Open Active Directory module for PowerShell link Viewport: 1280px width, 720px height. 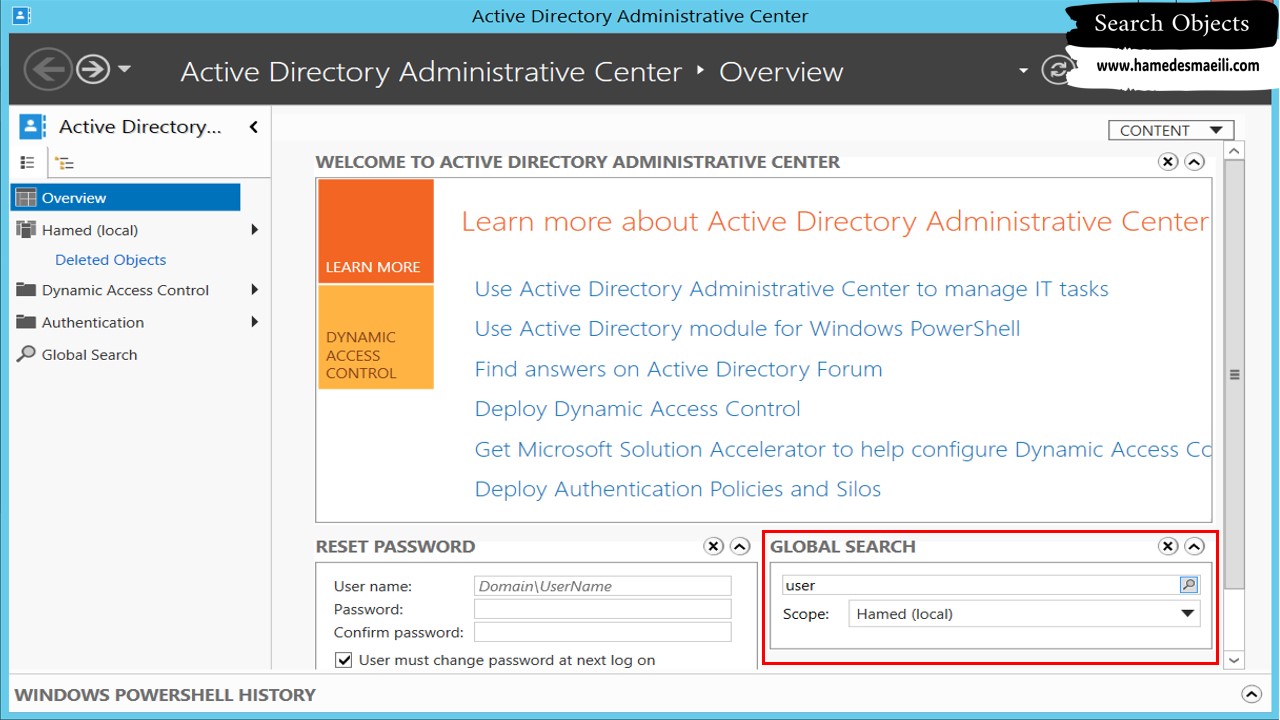tap(748, 329)
